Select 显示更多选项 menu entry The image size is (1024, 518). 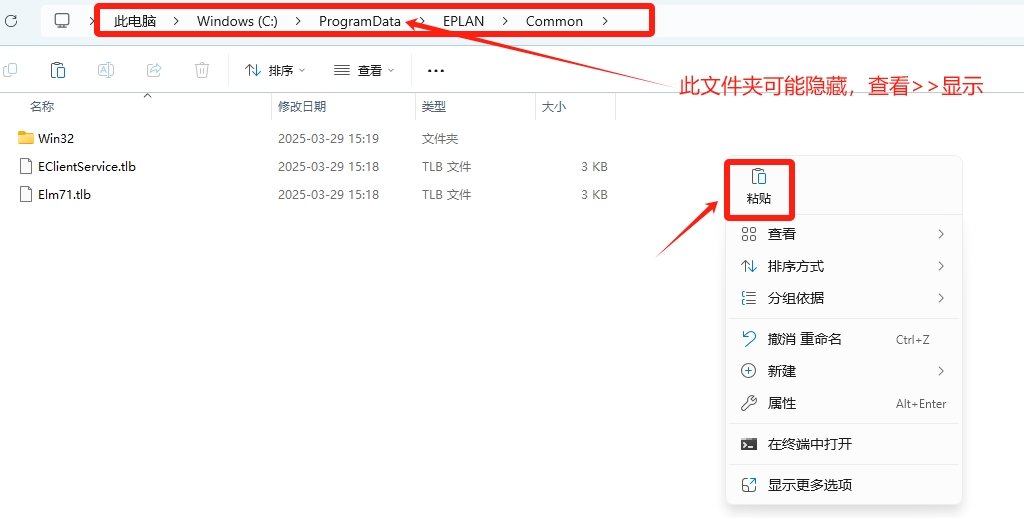pos(809,485)
